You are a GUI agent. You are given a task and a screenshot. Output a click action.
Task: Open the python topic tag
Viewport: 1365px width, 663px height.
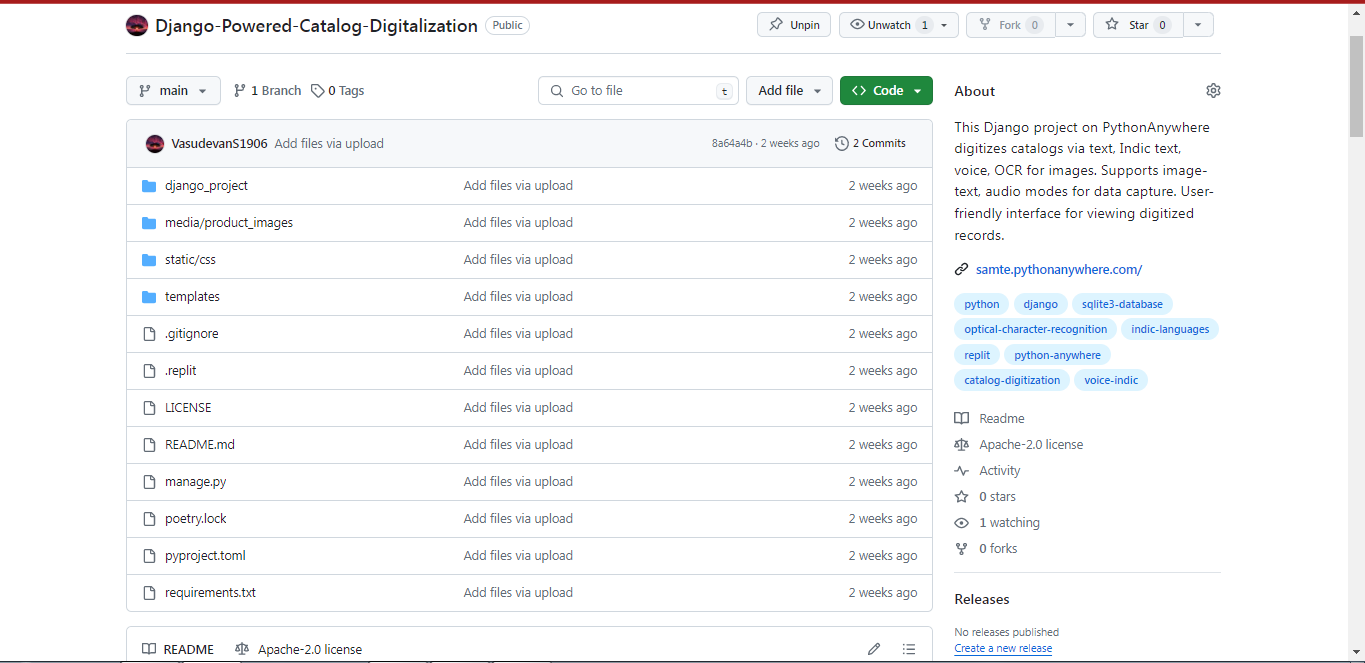(982, 304)
